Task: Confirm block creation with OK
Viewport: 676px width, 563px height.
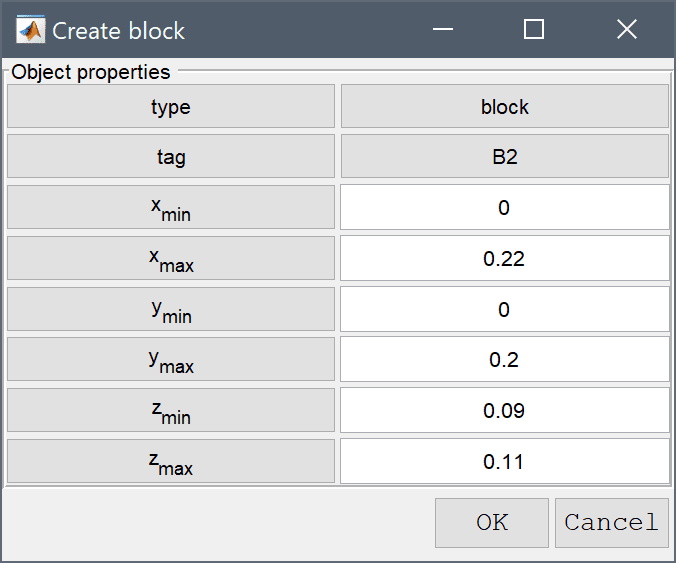Action: pos(492,523)
